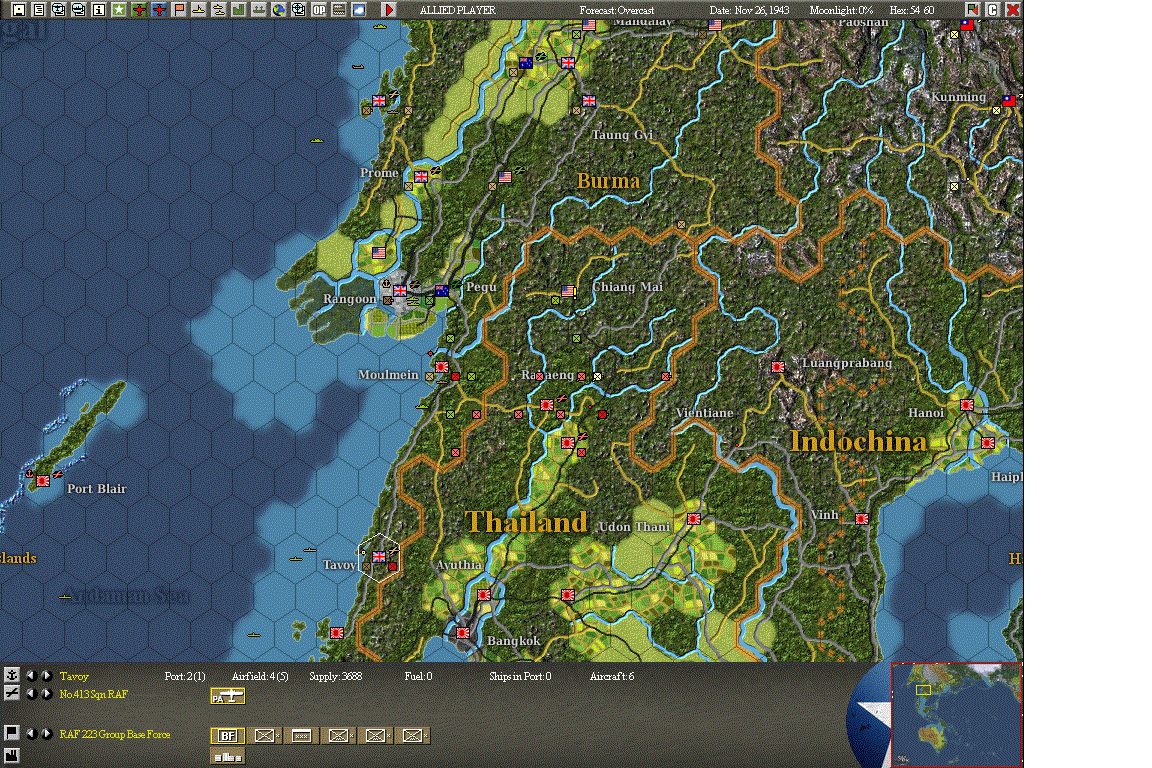Select the Tavoy hex on the map
The height and width of the screenshot is (768, 1152).
coord(379,557)
